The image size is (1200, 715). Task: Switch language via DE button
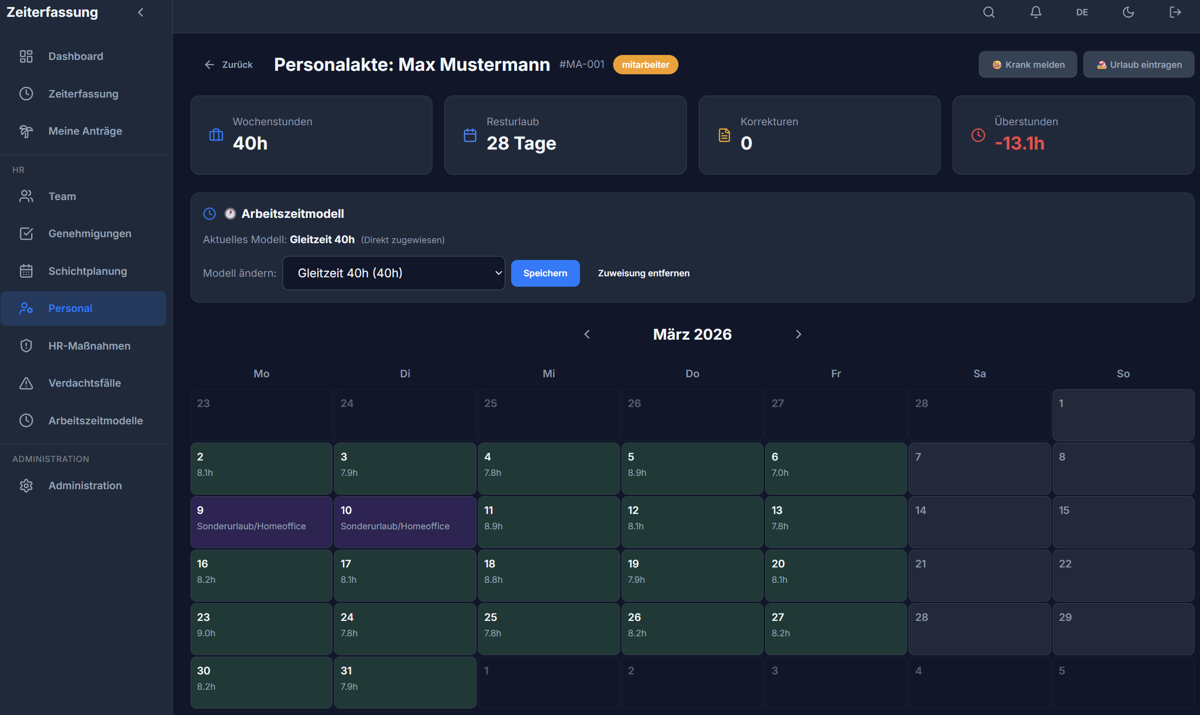pos(1082,12)
